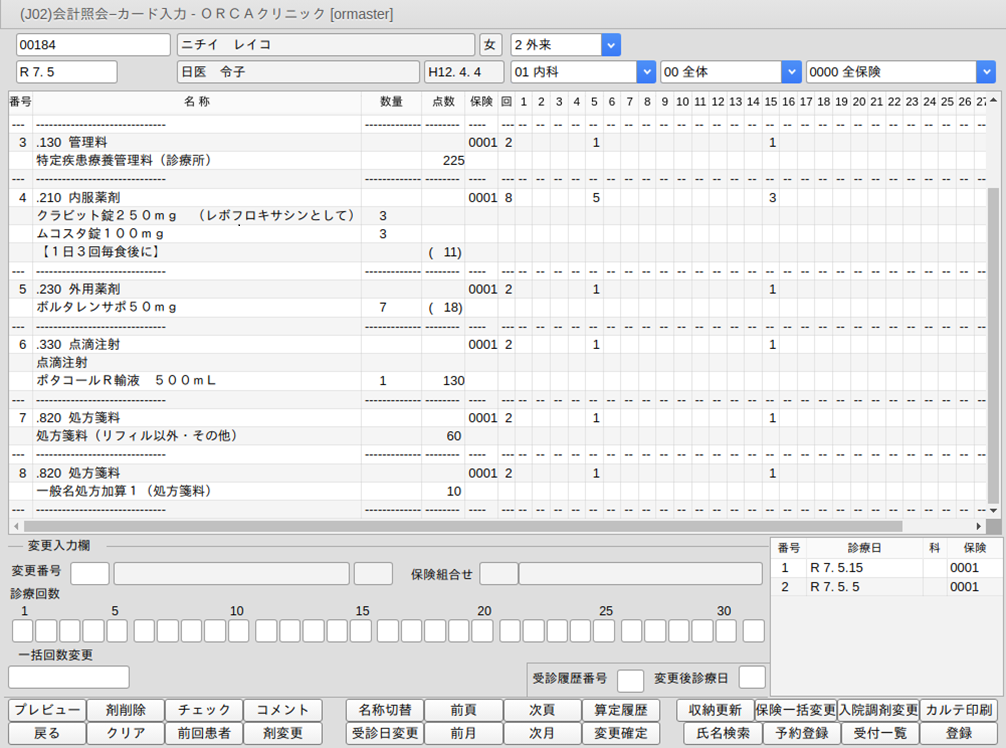Click the プレビュー button

(x=47, y=710)
